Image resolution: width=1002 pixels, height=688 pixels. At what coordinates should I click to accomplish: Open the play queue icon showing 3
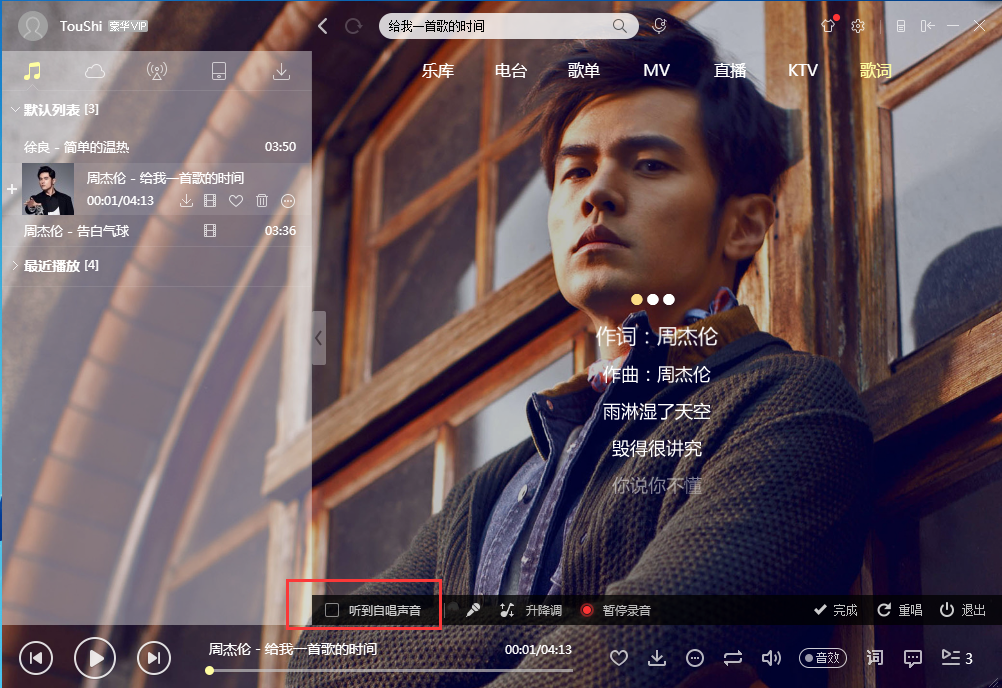(956, 658)
